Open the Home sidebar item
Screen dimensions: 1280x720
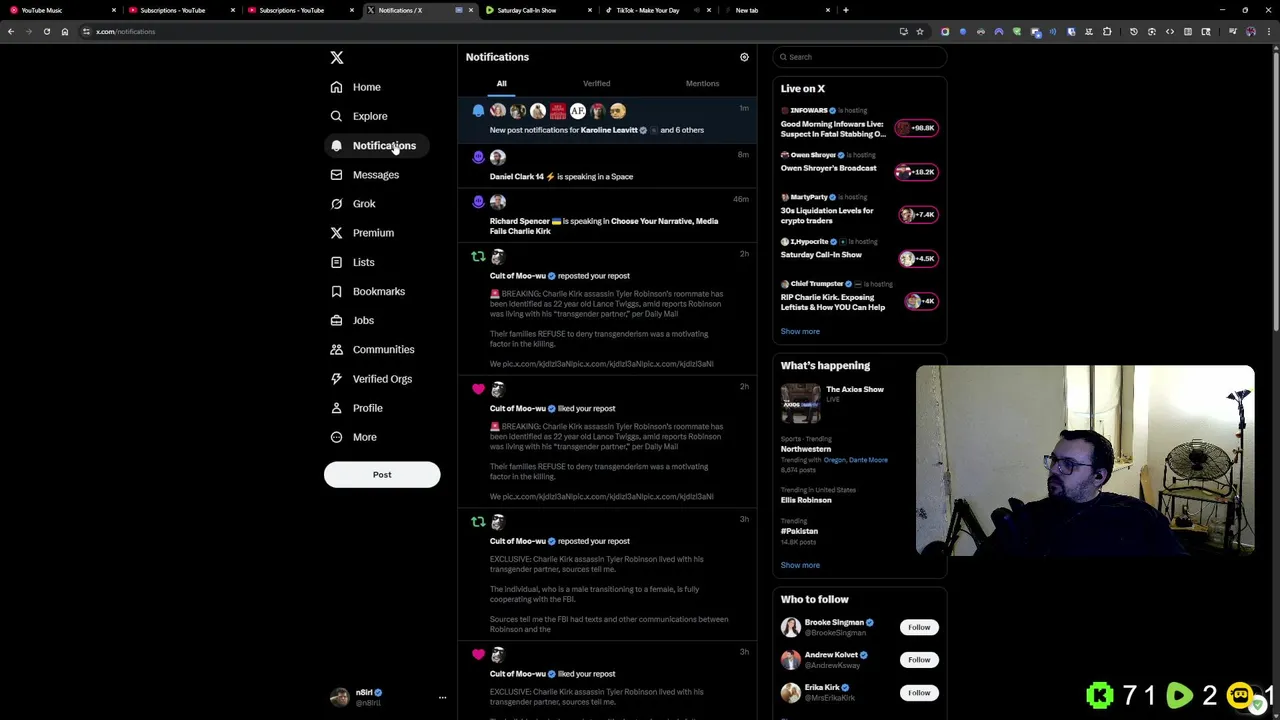point(355,87)
